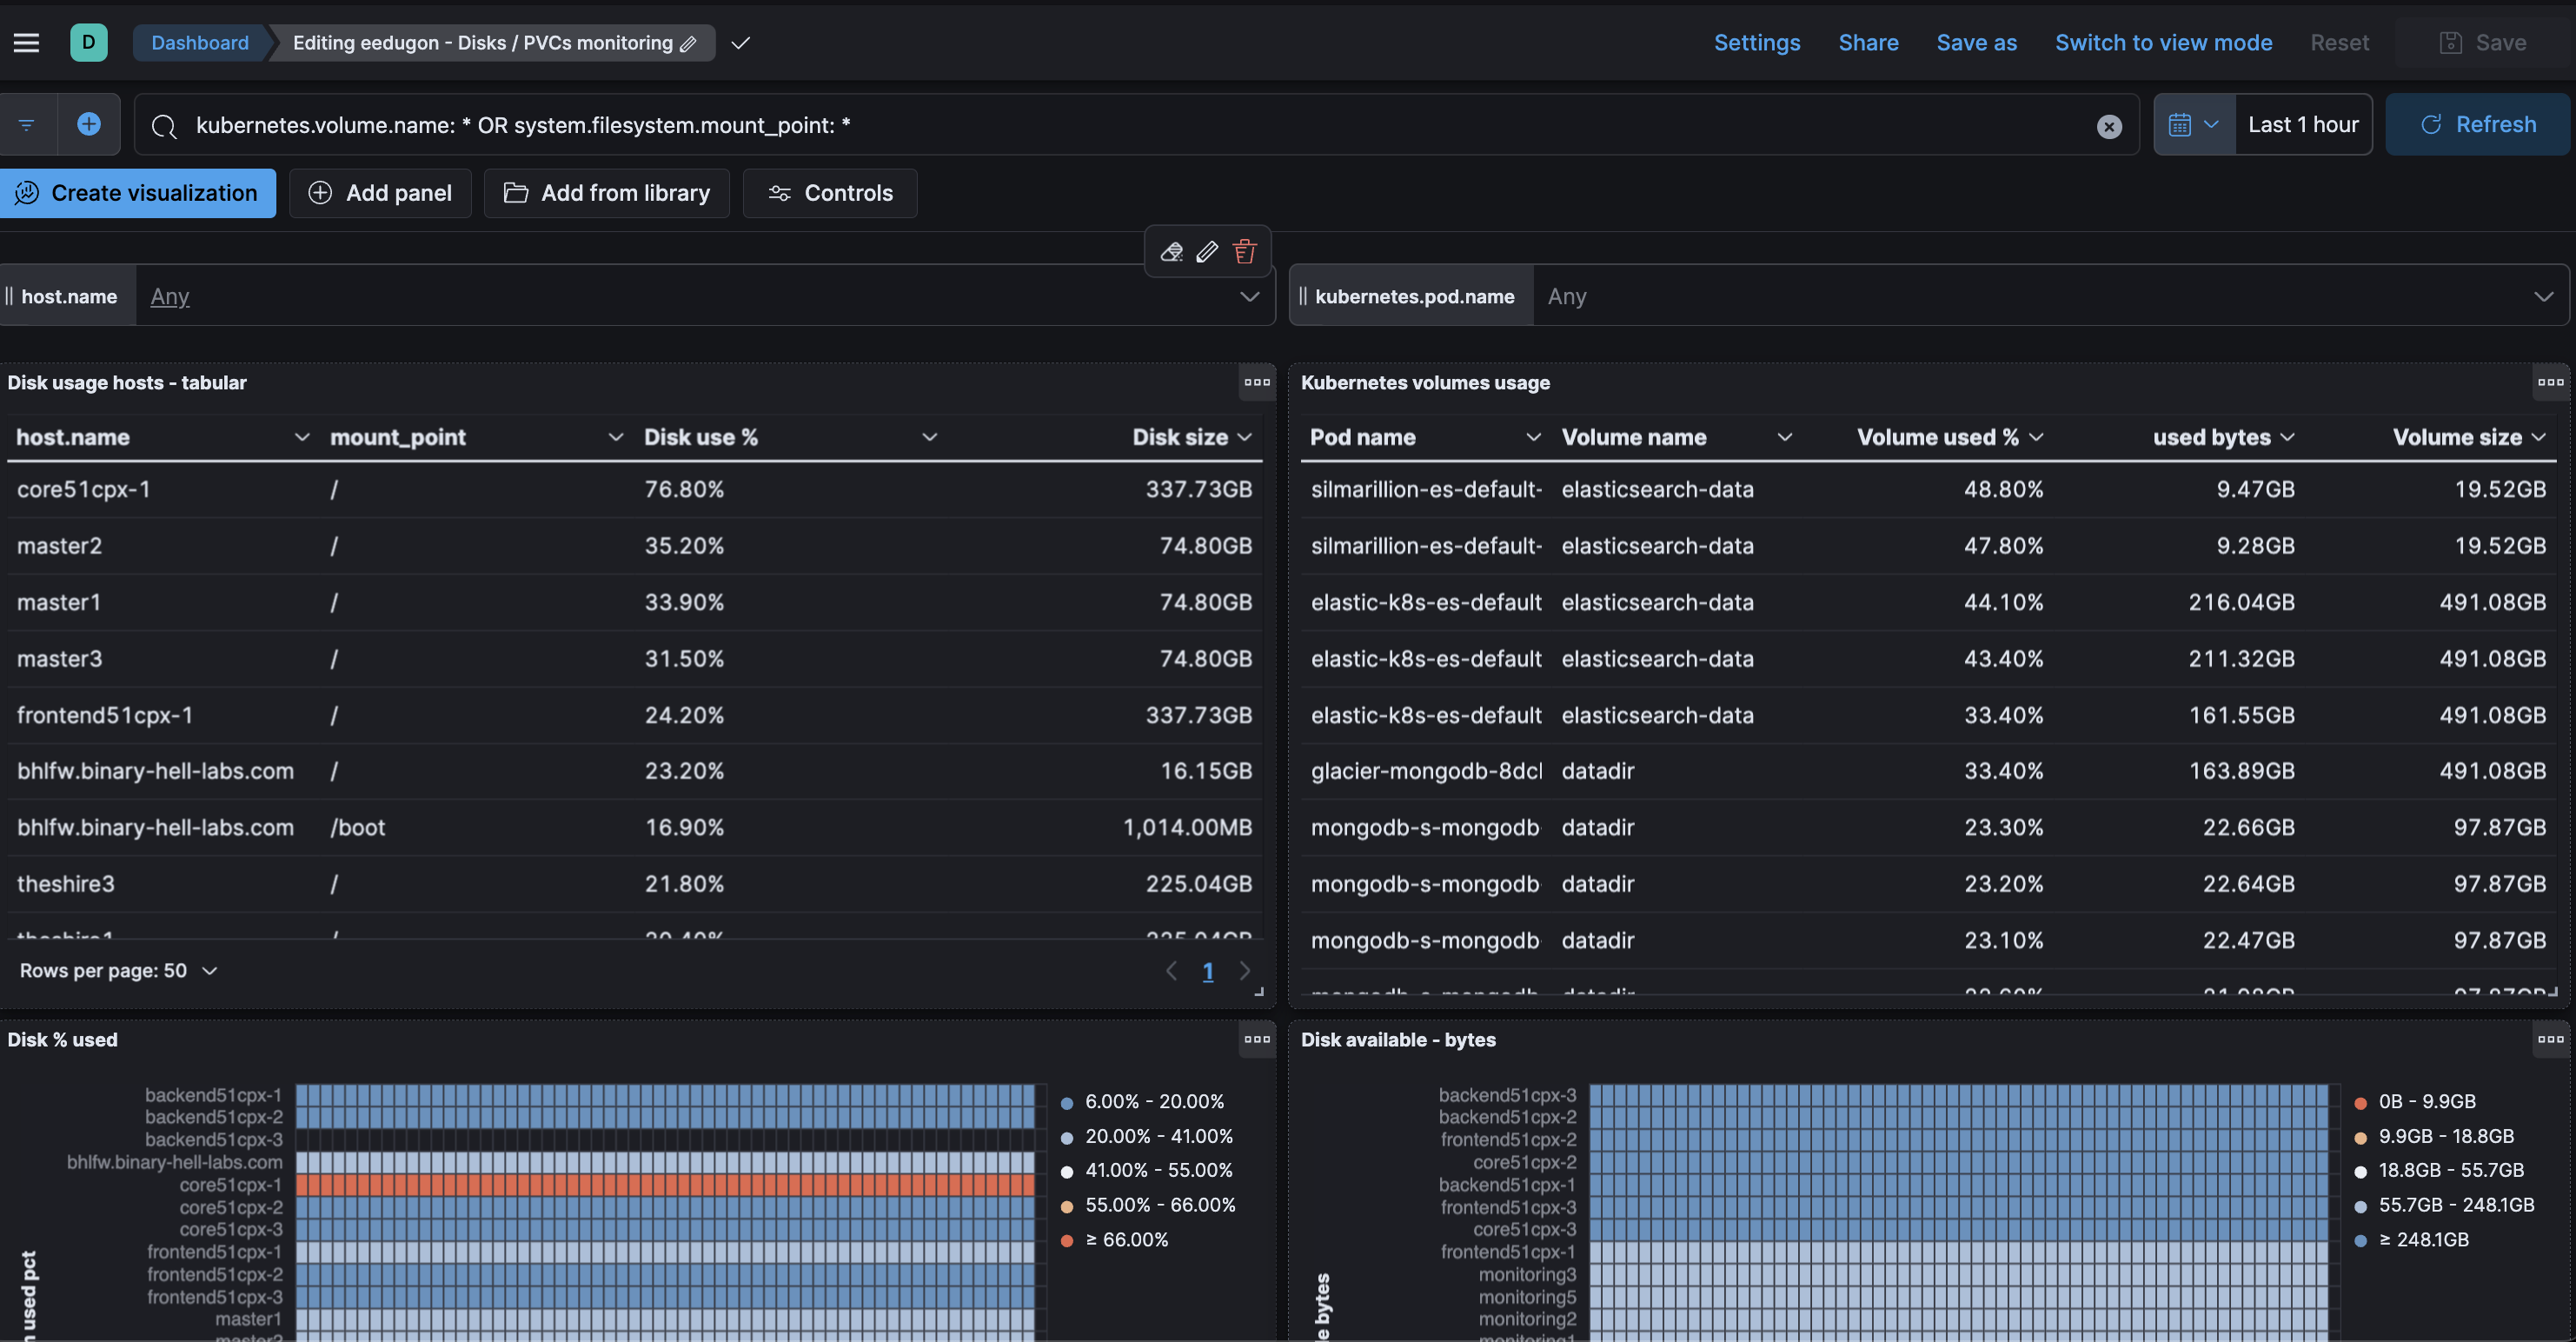
Task: Click the Last 1 hour time range
Action: point(2303,125)
